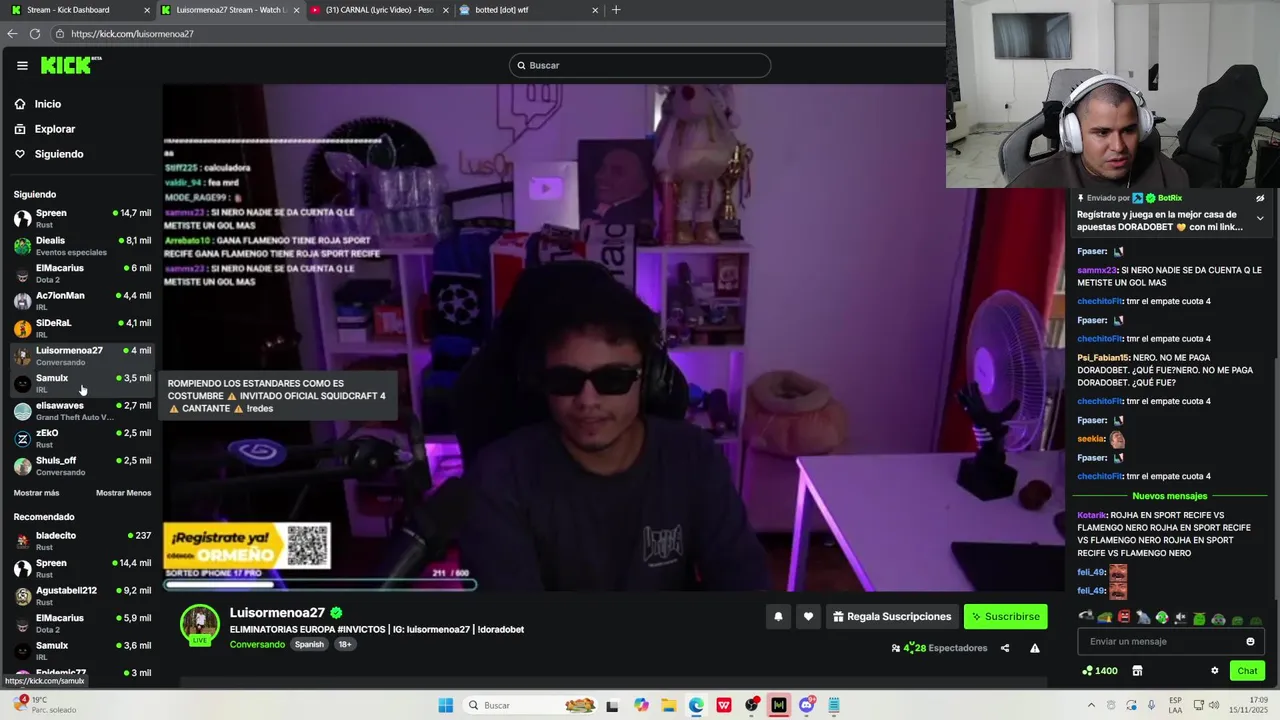This screenshot has width=1280, height=720.
Task: Open Microsoft Edge from taskbar
Action: click(696, 705)
